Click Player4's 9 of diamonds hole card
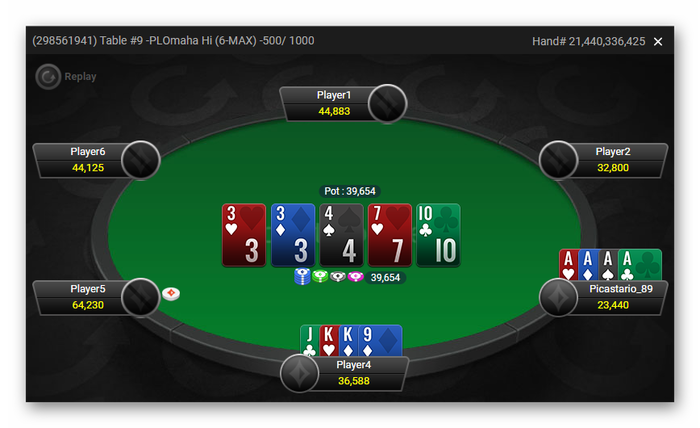 click(381, 341)
